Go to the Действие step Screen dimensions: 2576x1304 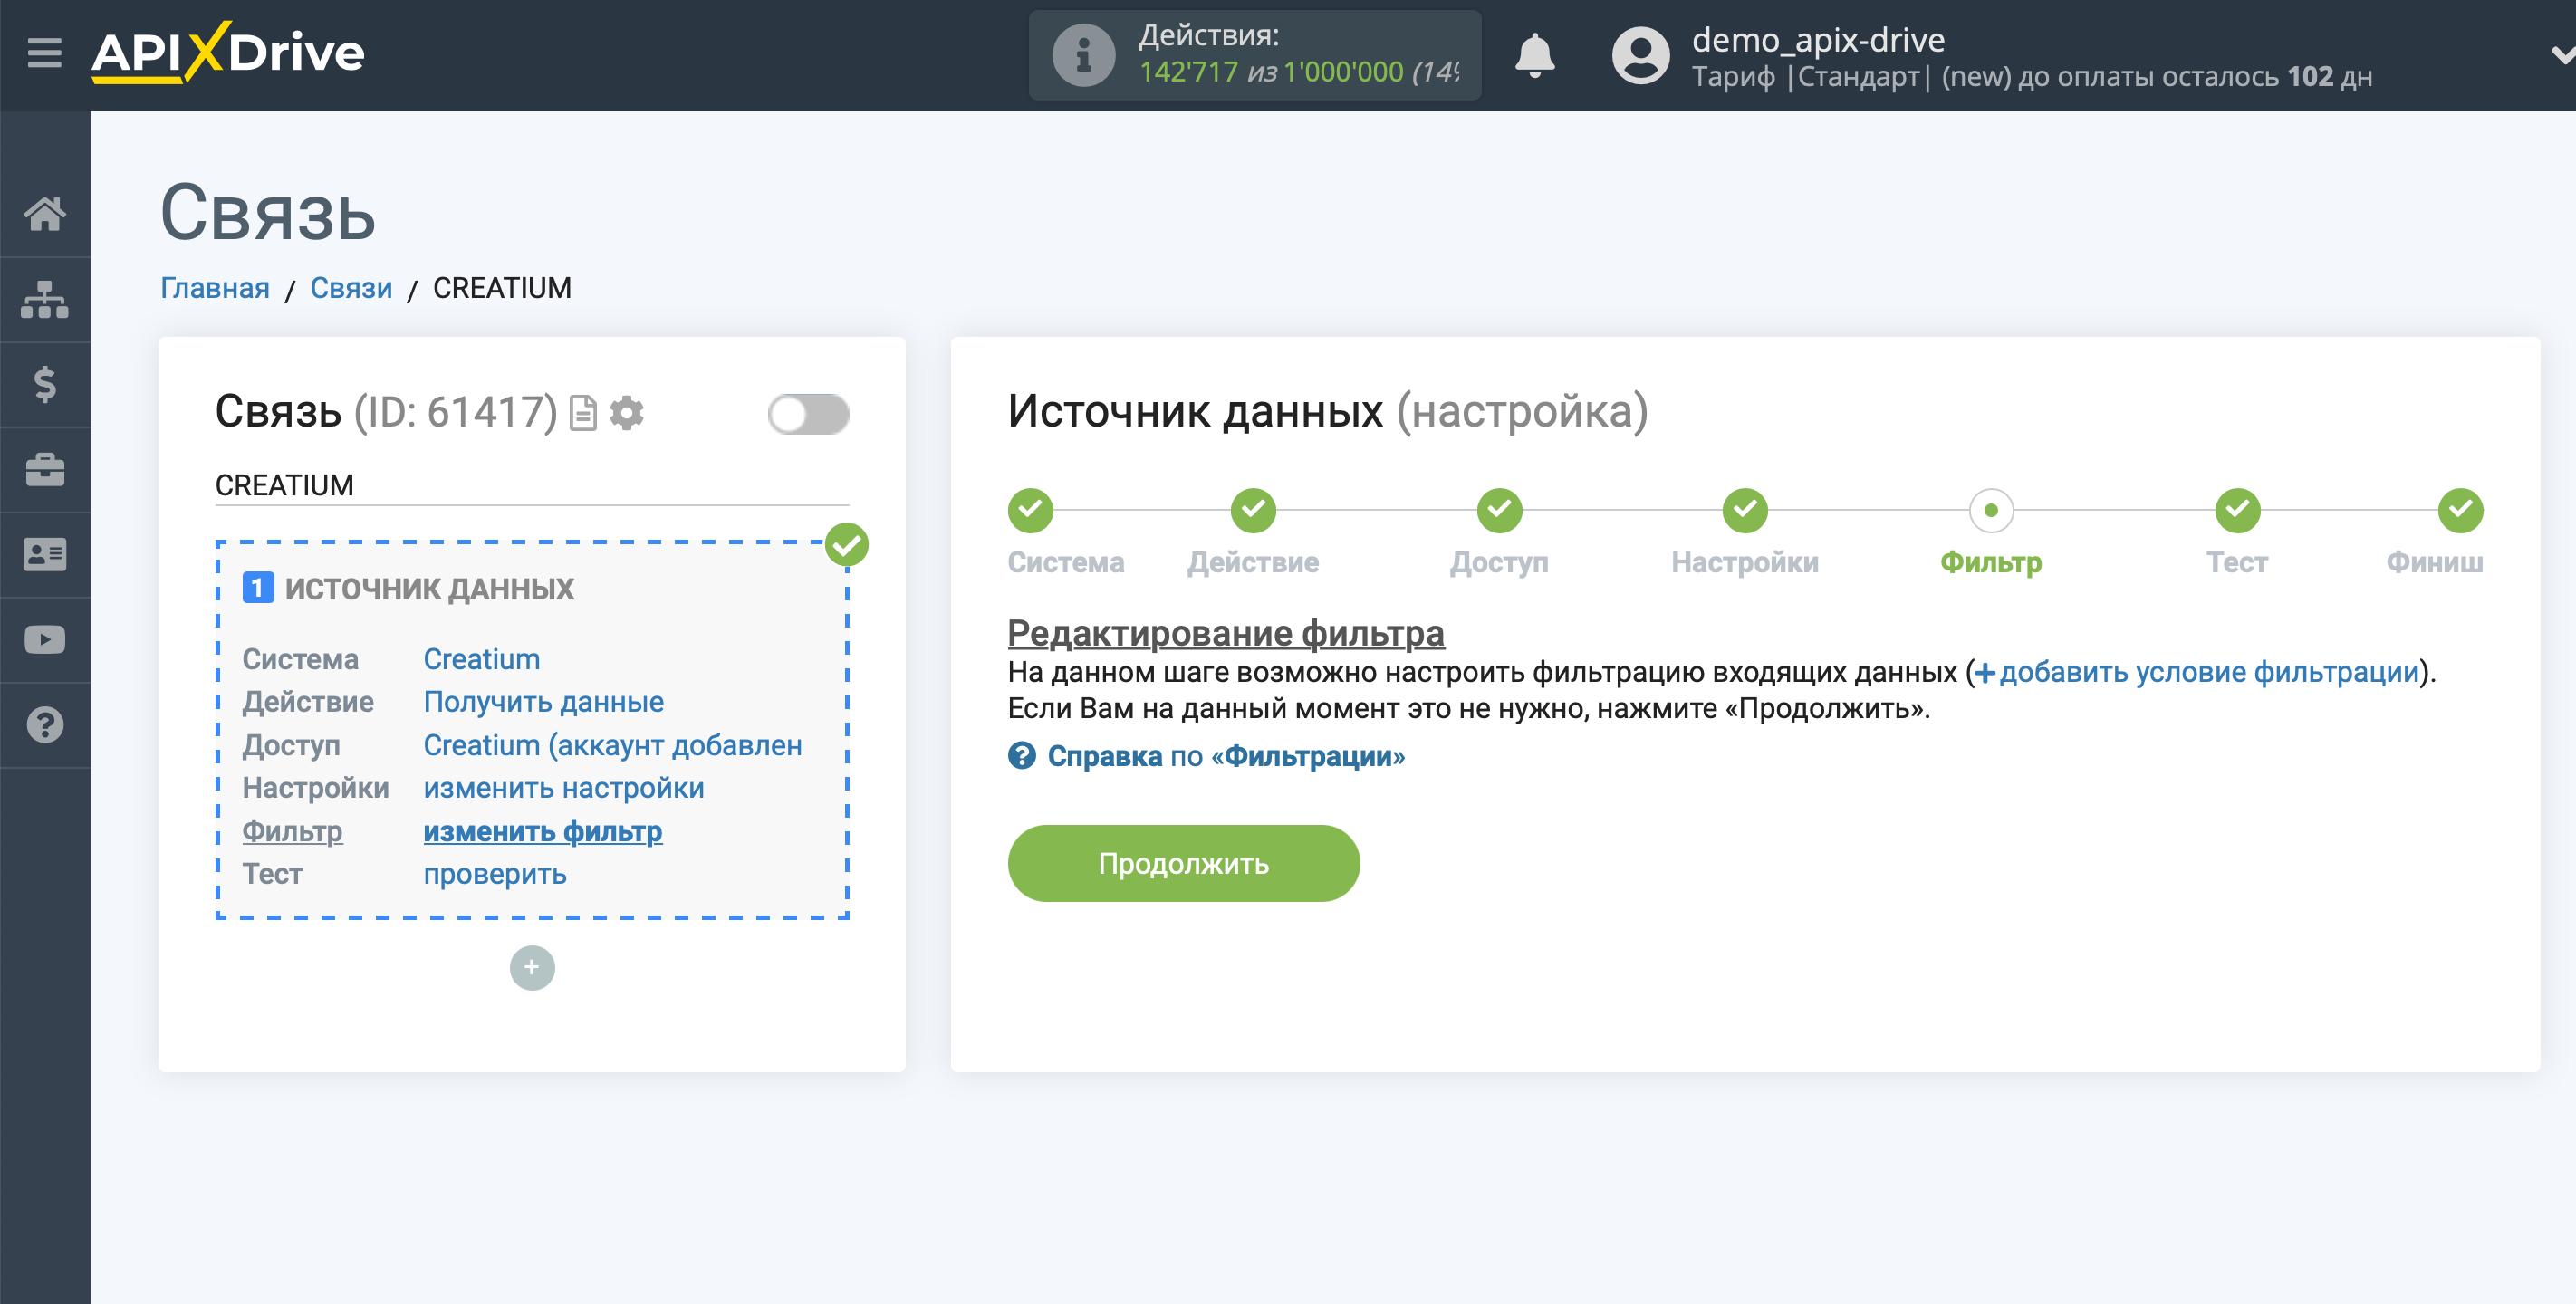click(1253, 511)
